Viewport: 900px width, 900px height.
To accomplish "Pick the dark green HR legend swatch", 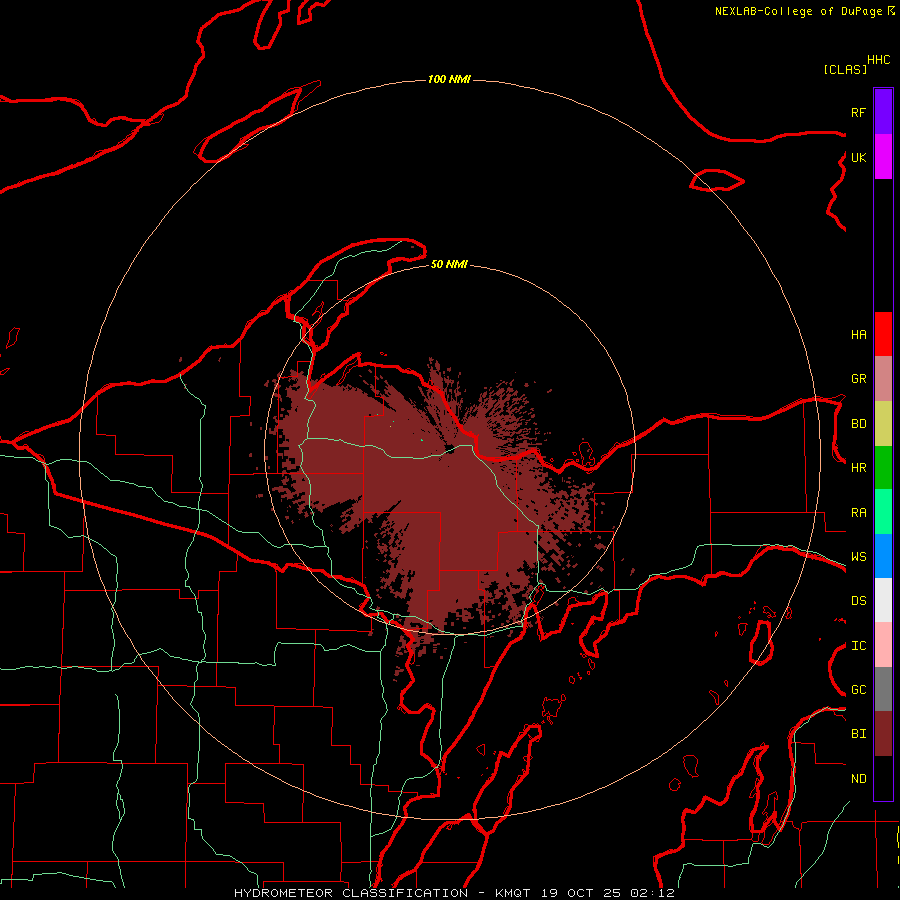I will pos(883,468).
